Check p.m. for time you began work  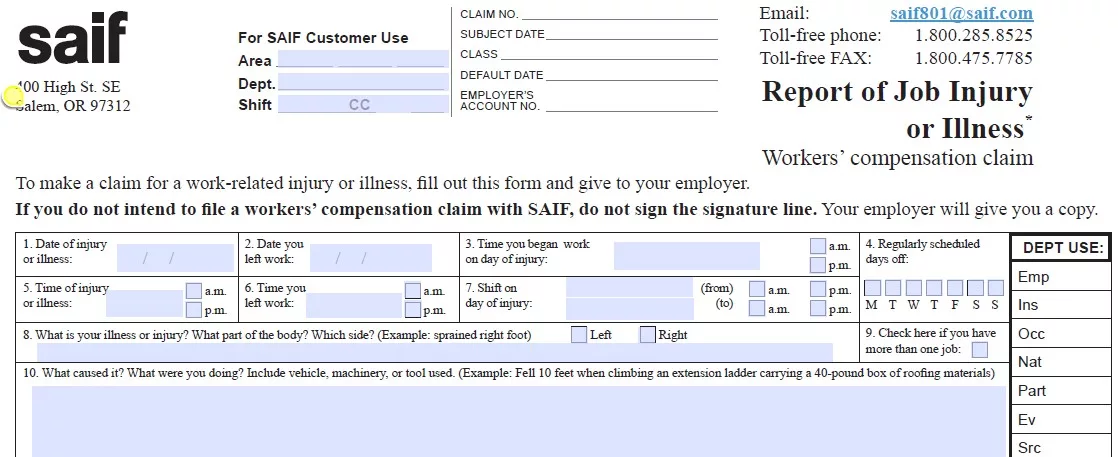point(818,265)
